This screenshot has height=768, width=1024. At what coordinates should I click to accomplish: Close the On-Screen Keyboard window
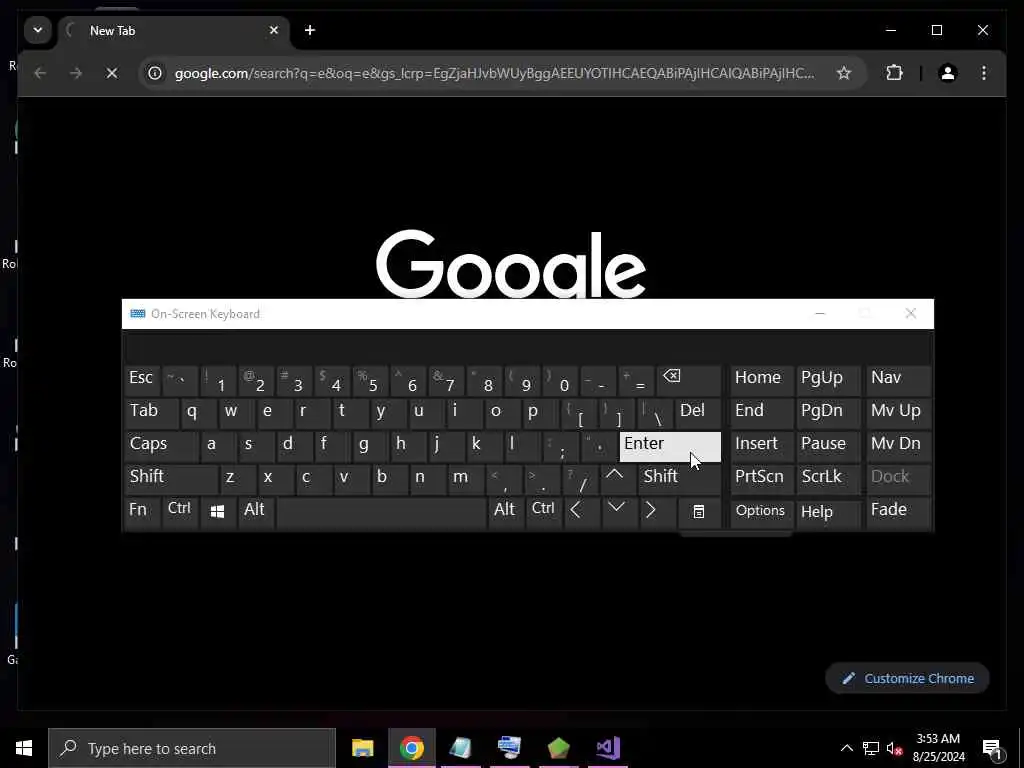point(910,313)
